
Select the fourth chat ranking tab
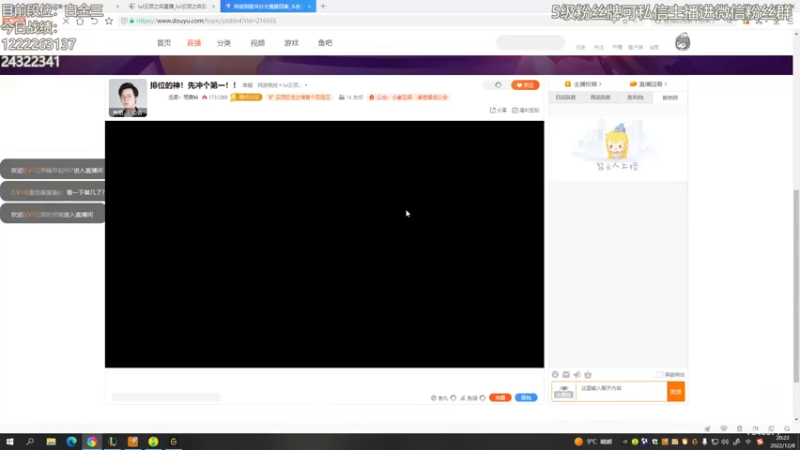click(670, 97)
